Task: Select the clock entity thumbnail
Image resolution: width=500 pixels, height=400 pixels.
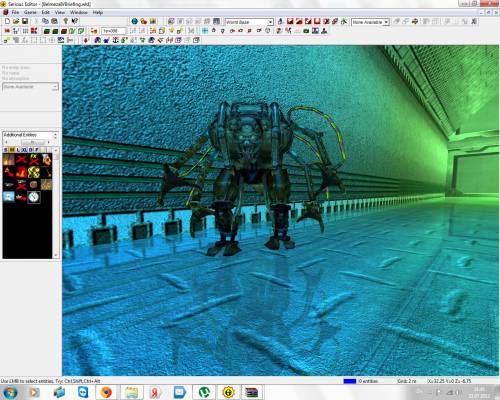Action: [34, 197]
